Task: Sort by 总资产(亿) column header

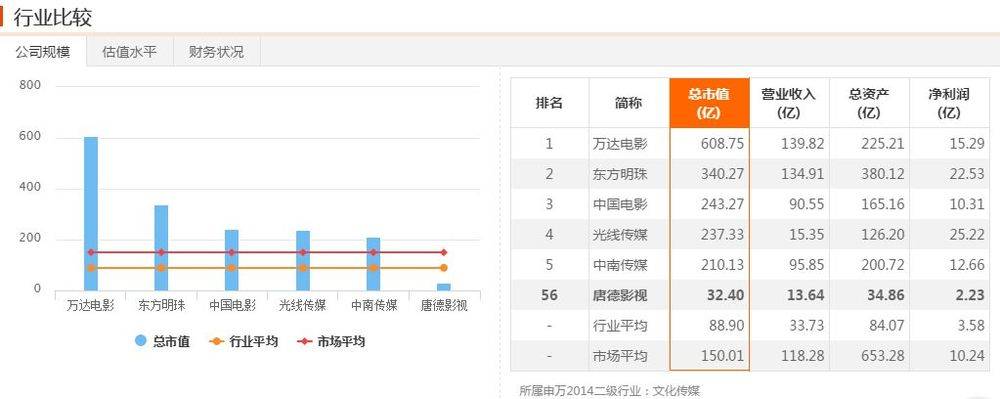Action: (x=869, y=103)
